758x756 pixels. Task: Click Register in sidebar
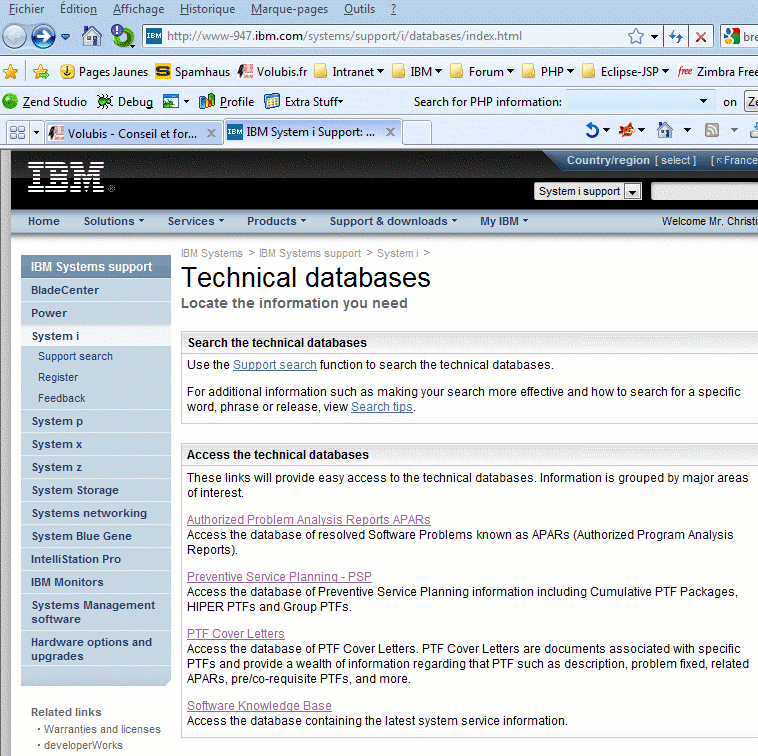click(x=58, y=377)
